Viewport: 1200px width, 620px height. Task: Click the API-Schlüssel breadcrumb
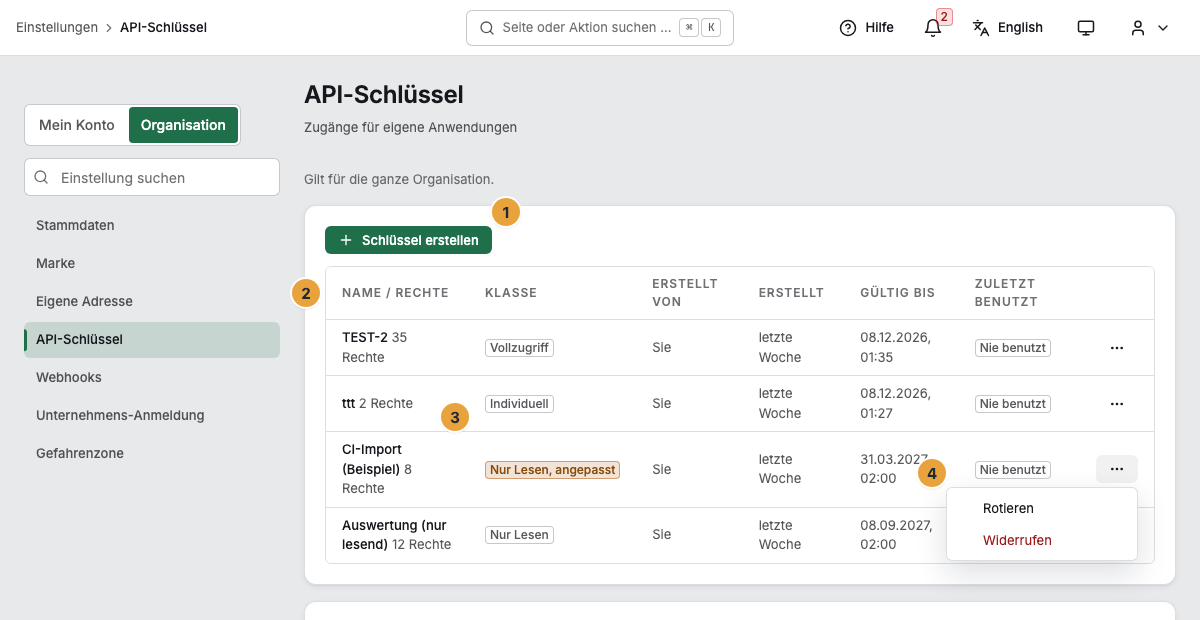pos(163,28)
